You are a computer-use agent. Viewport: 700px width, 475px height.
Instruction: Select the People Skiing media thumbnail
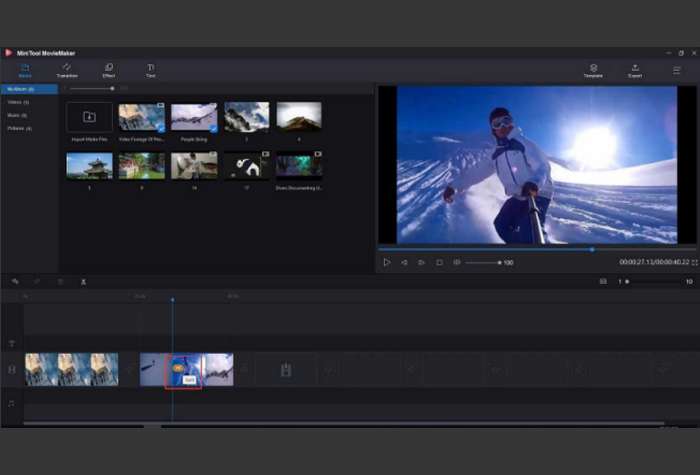[x=194, y=117]
